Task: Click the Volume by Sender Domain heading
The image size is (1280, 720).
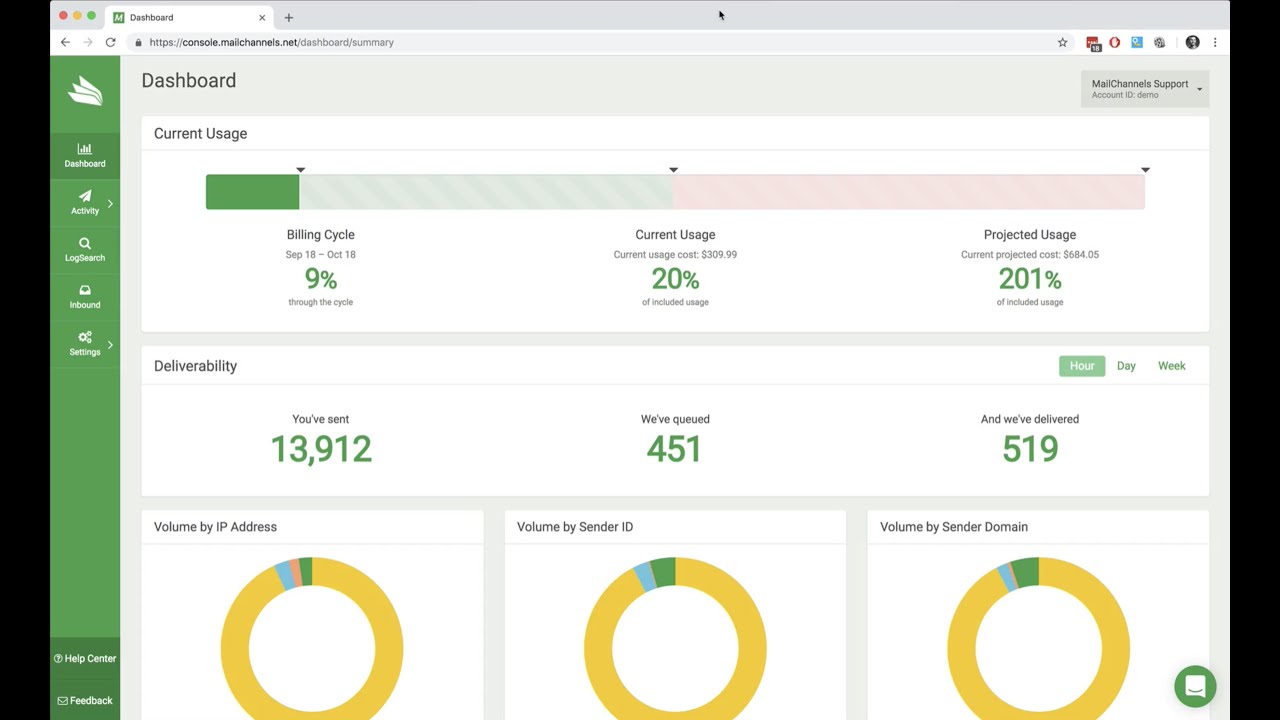Action: 954,527
